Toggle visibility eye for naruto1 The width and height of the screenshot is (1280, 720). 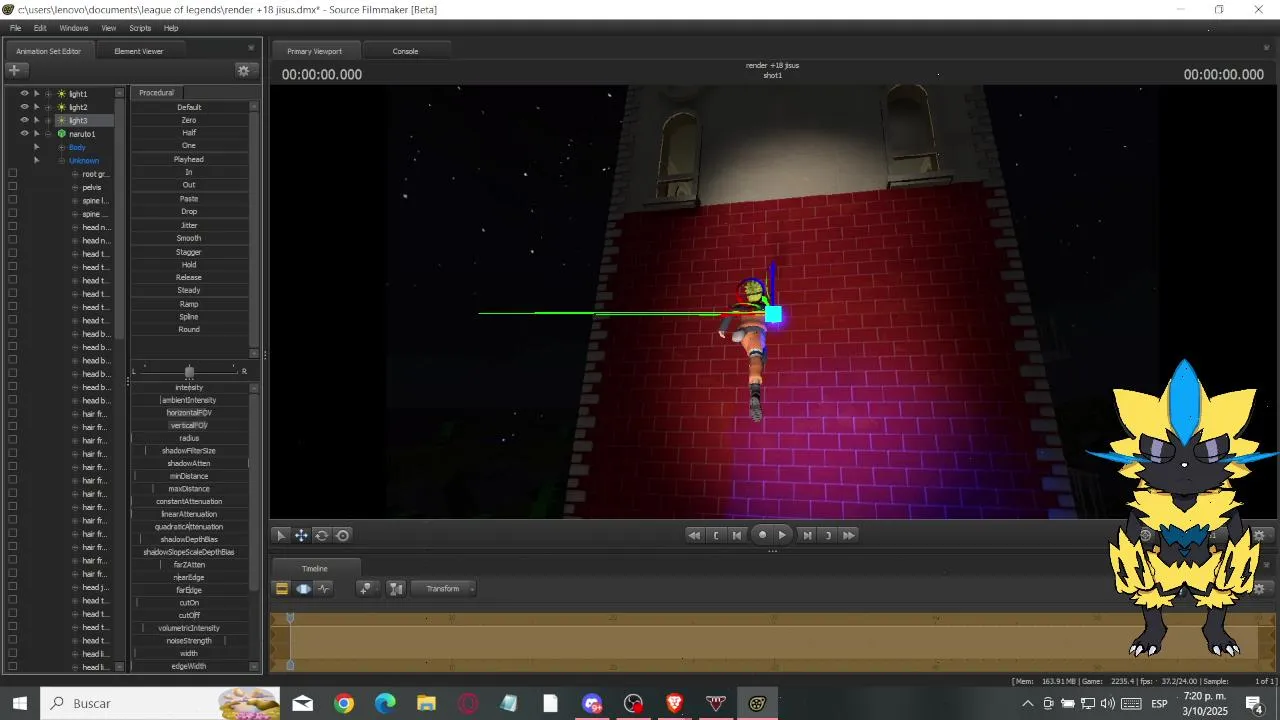[x=25, y=134]
